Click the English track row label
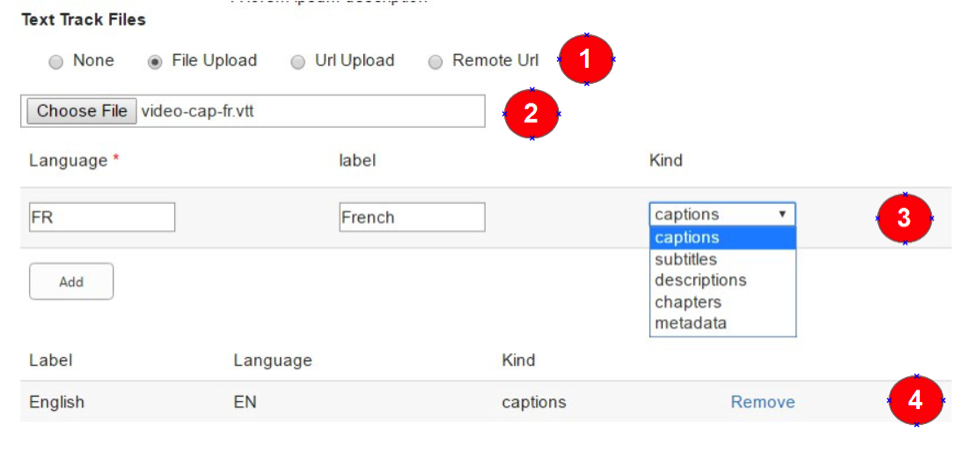The height and width of the screenshot is (455, 975). 57,402
